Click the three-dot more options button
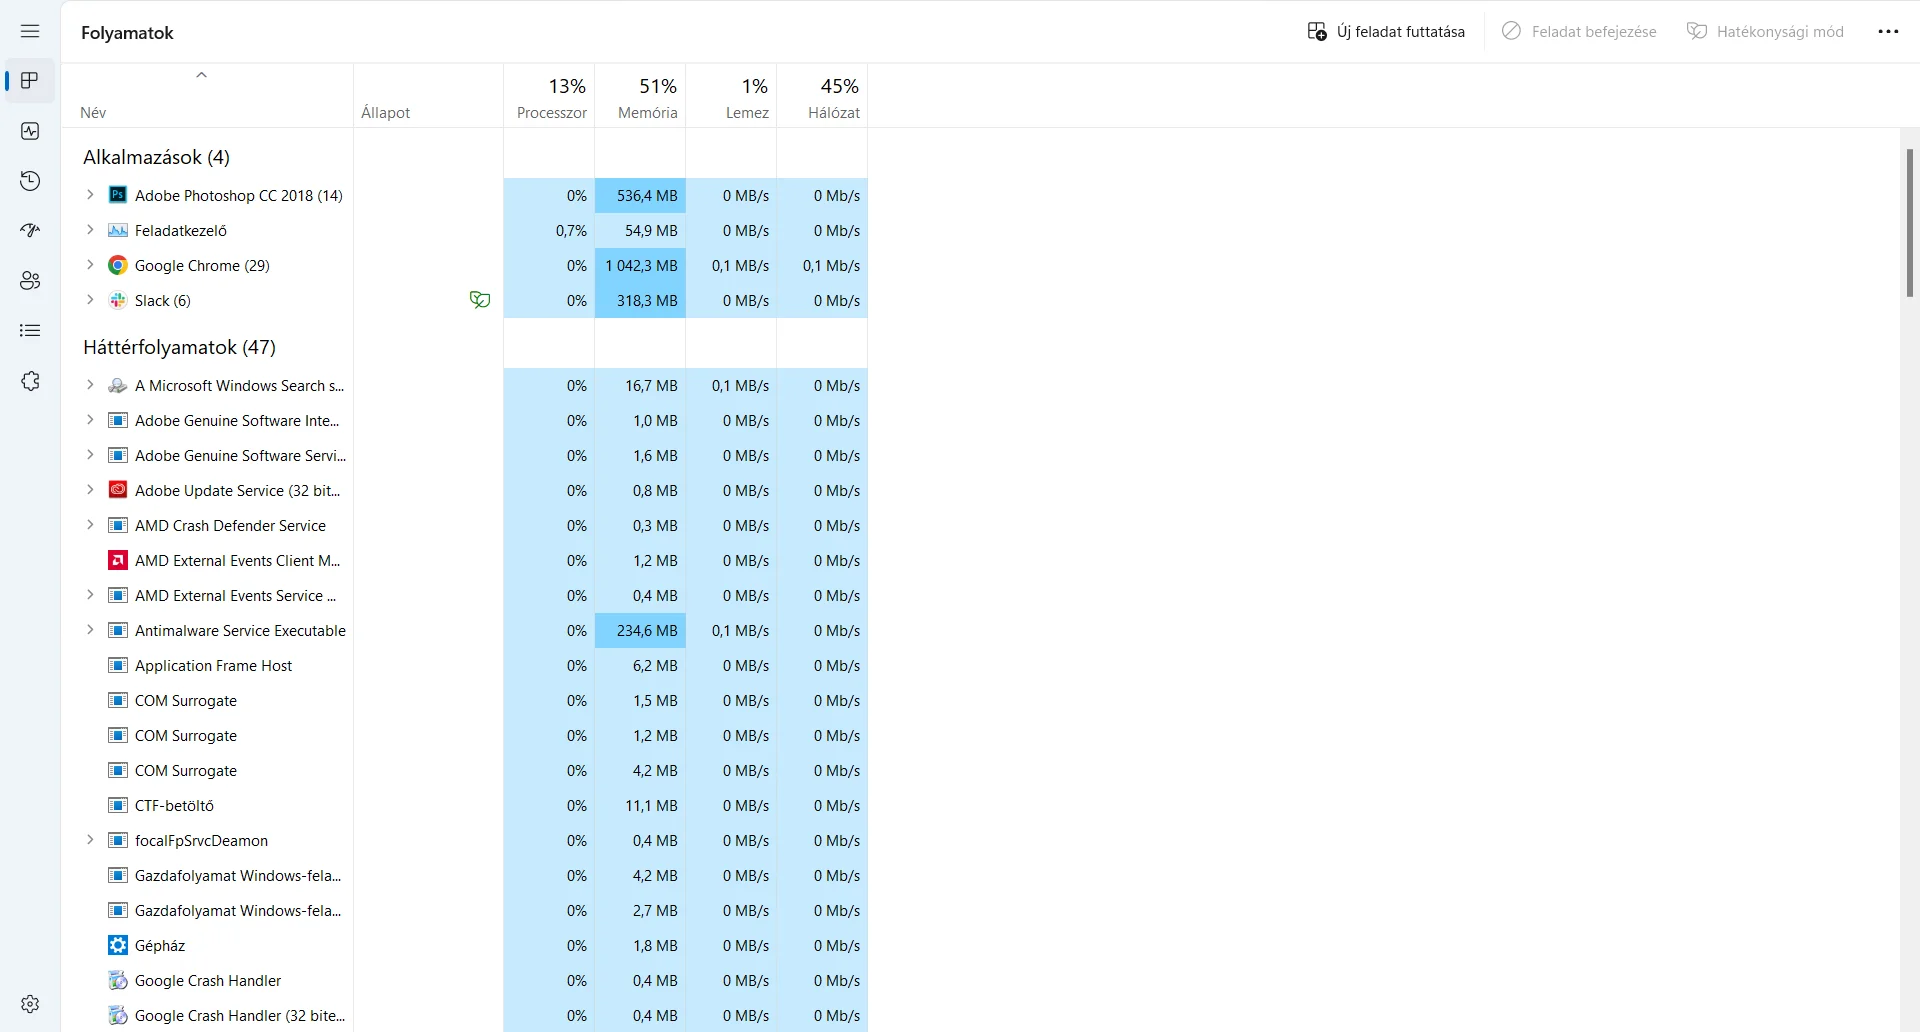The height and width of the screenshot is (1032, 1920). coord(1888,32)
